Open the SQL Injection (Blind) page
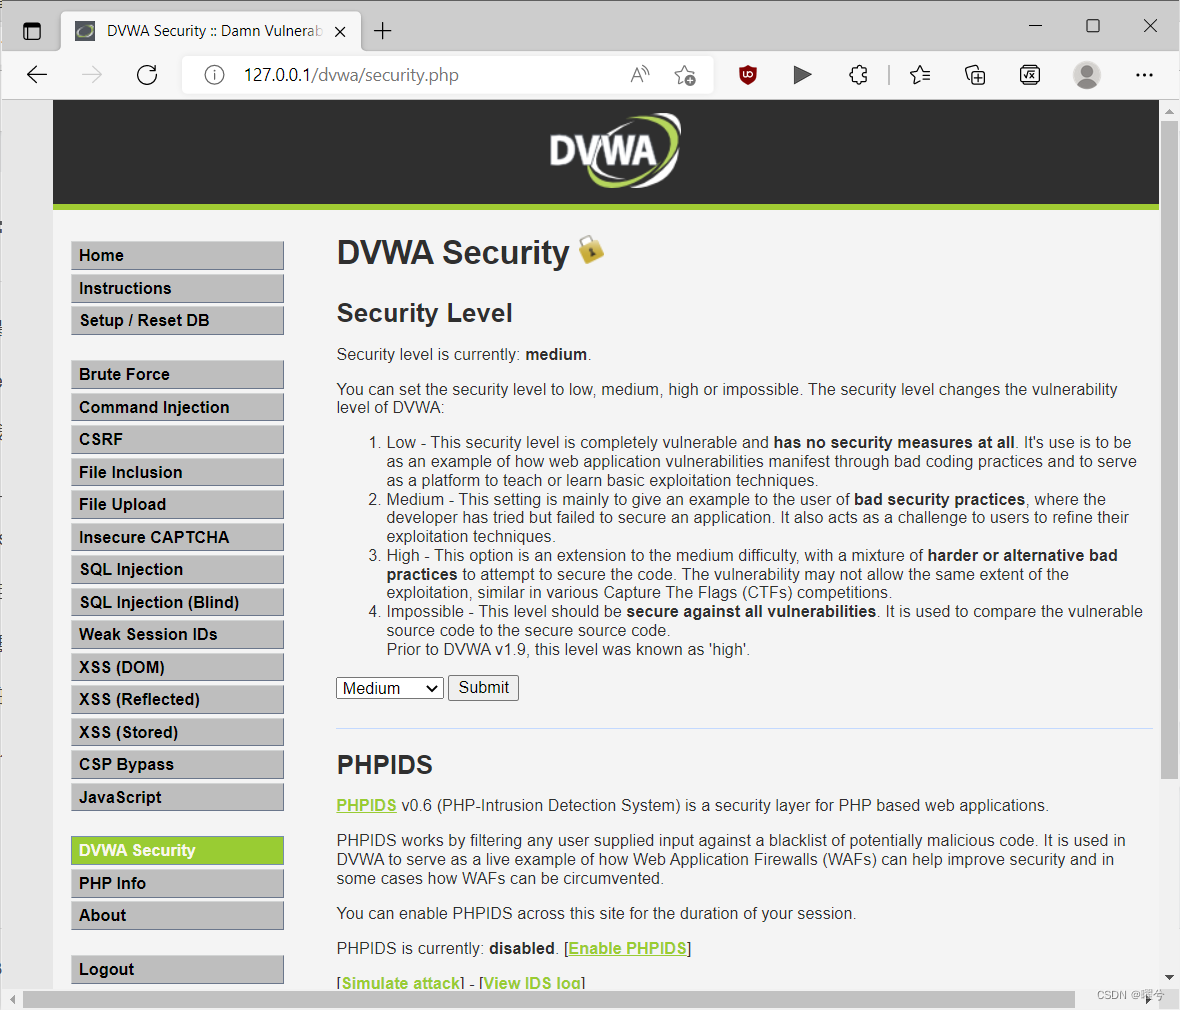This screenshot has height=1010, width=1180. (178, 602)
